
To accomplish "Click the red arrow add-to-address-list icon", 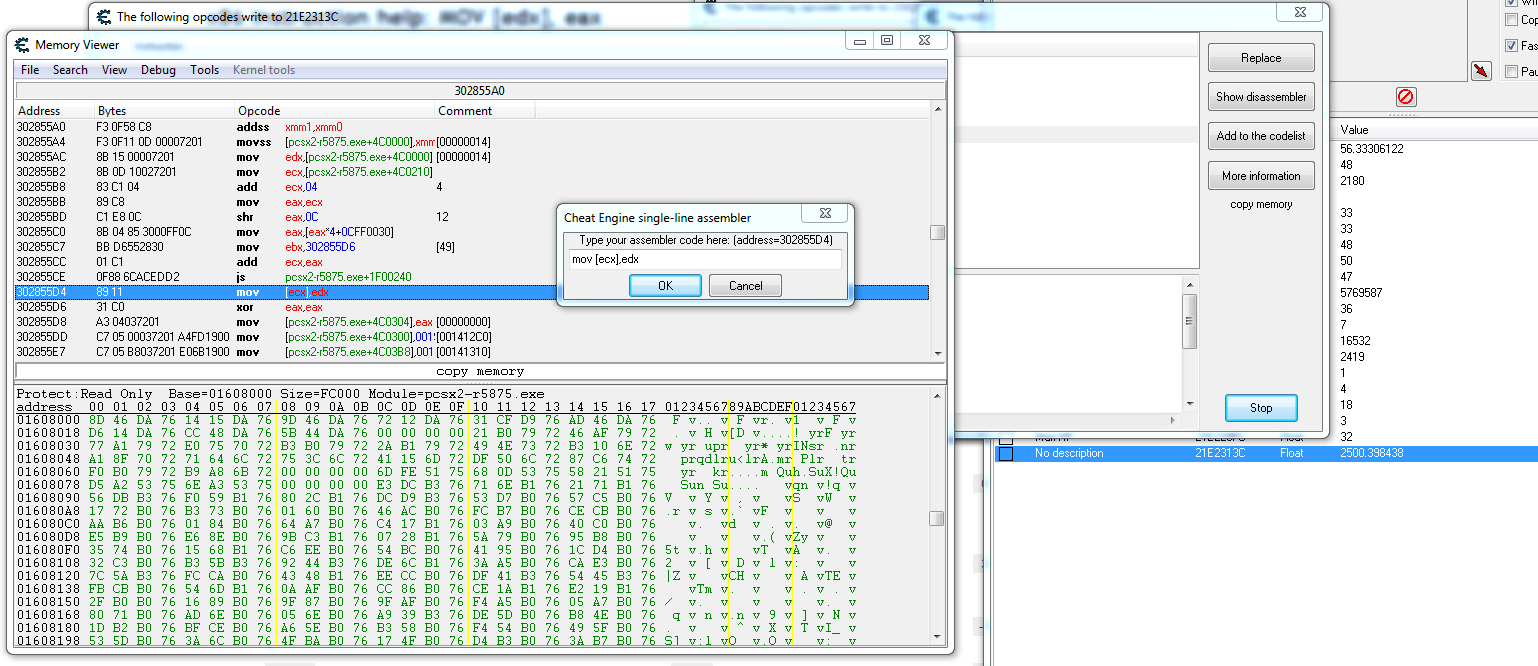I will (1481, 71).
